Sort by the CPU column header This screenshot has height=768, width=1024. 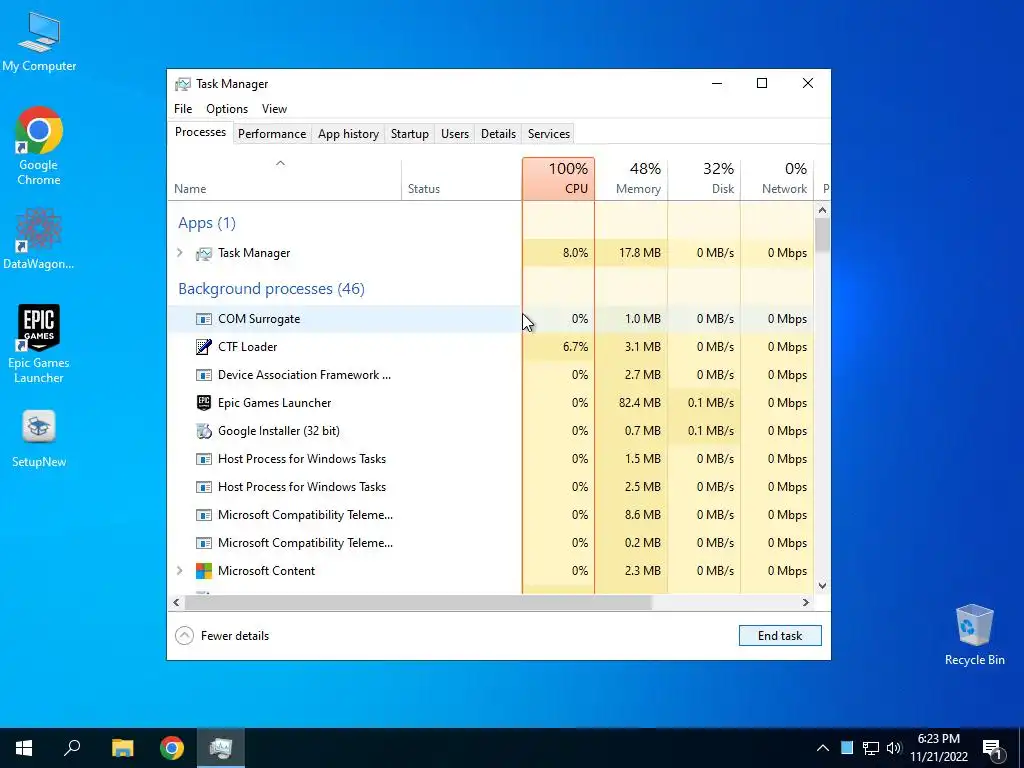tap(558, 179)
